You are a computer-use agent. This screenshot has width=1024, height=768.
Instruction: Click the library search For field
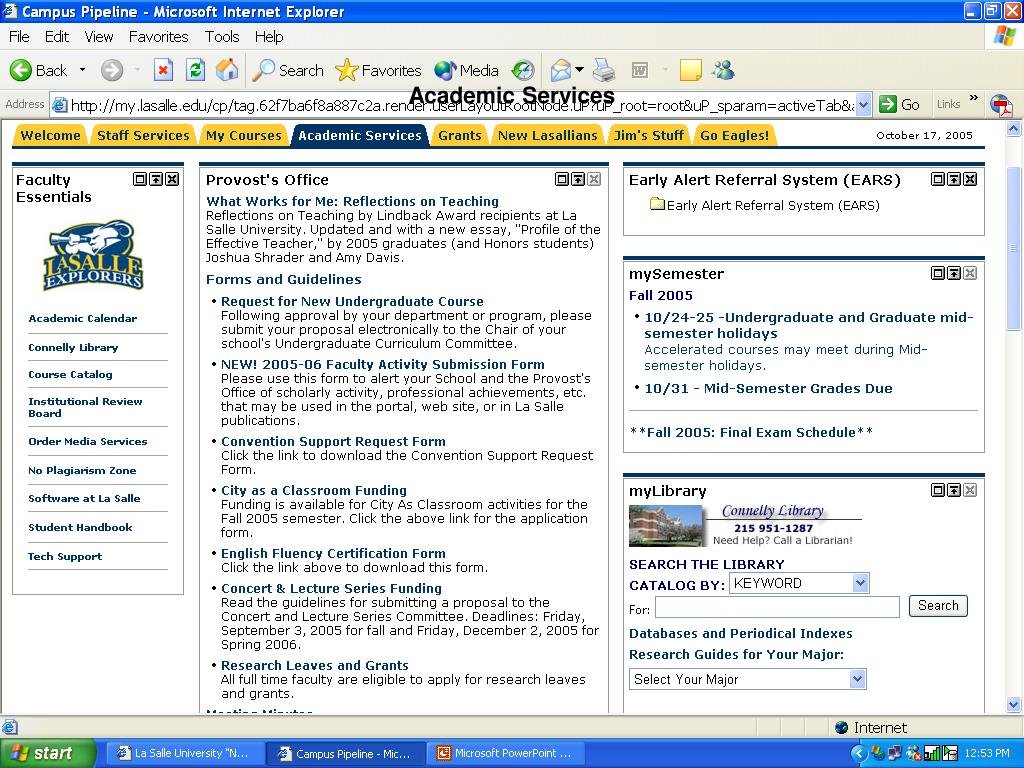[x=777, y=607]
